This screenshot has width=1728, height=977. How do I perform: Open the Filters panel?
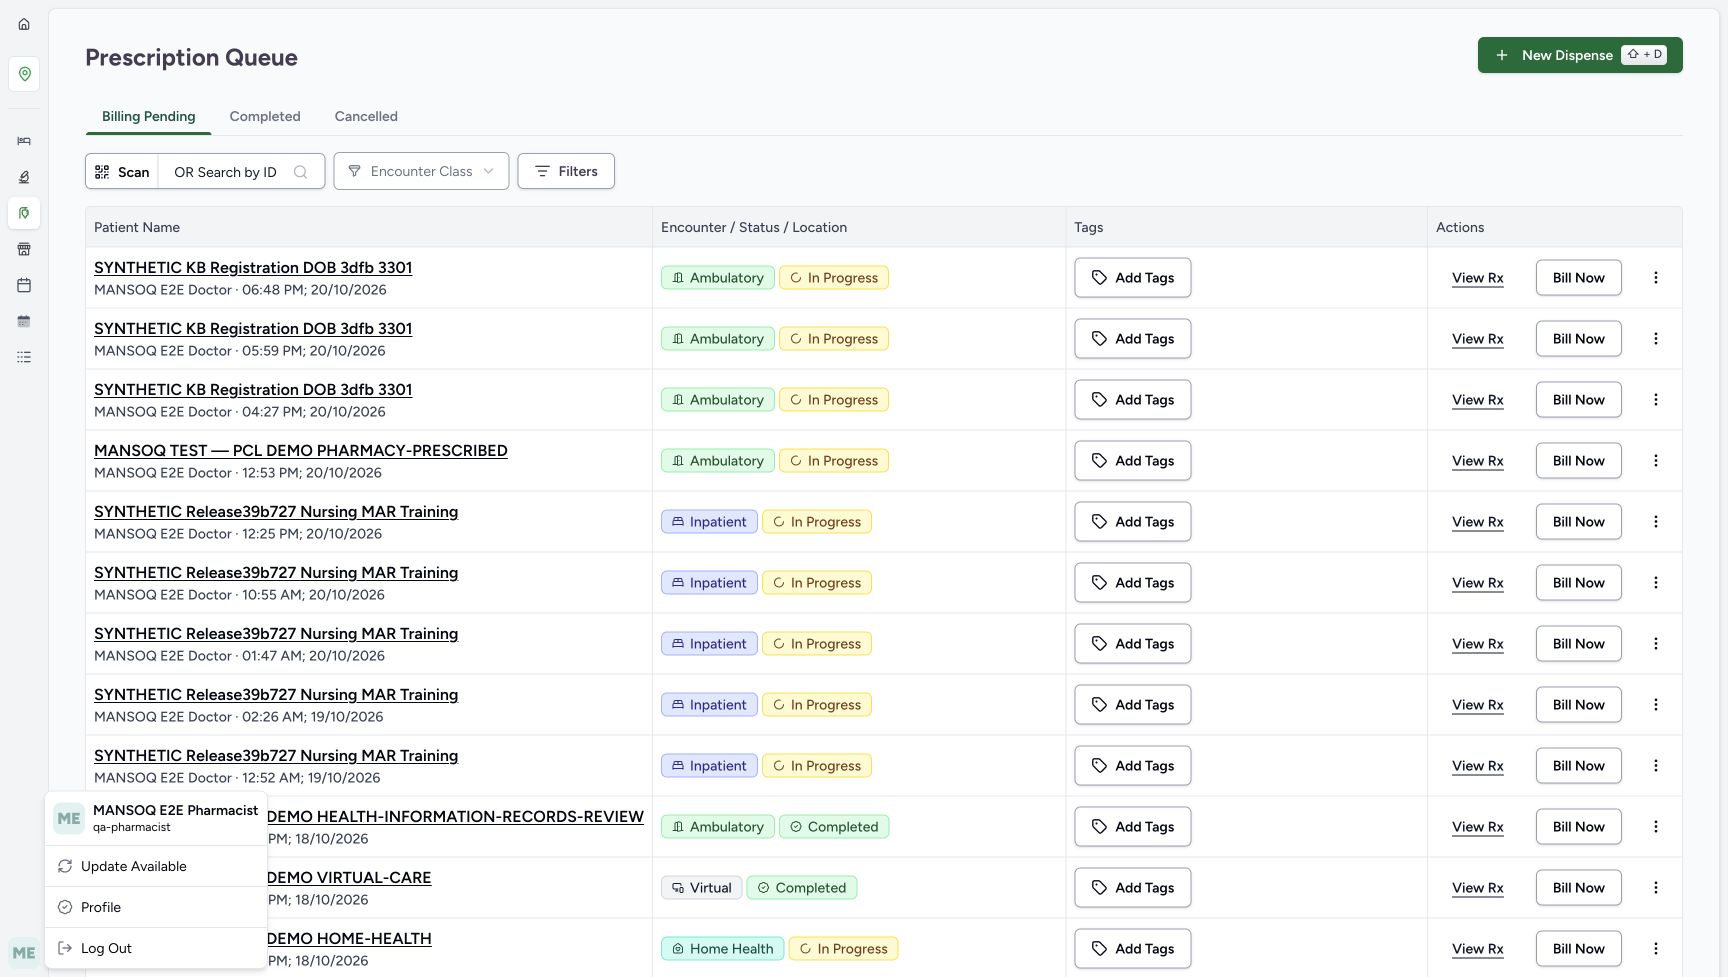tap(566, 171)
